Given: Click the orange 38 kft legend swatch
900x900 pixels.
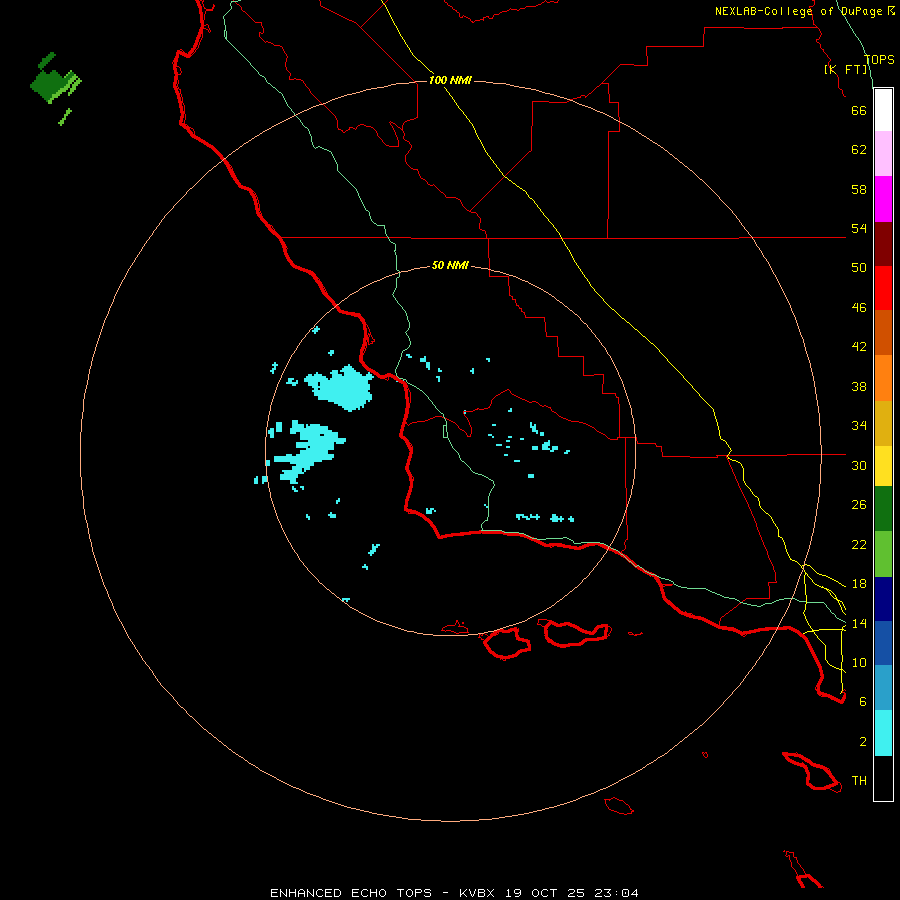Looking at the screenshot, I should click(883, 378).
